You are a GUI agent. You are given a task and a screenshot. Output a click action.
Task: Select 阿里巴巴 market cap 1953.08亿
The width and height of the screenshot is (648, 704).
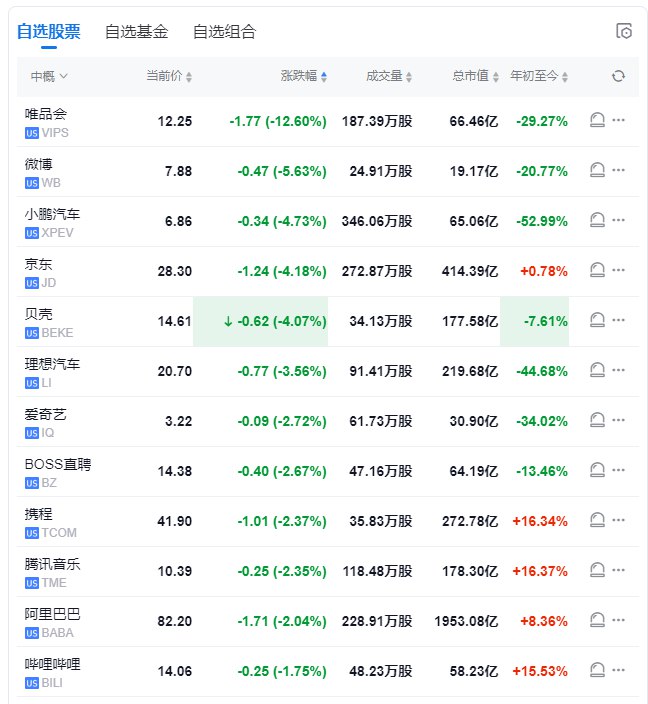(x=466, y=621)
